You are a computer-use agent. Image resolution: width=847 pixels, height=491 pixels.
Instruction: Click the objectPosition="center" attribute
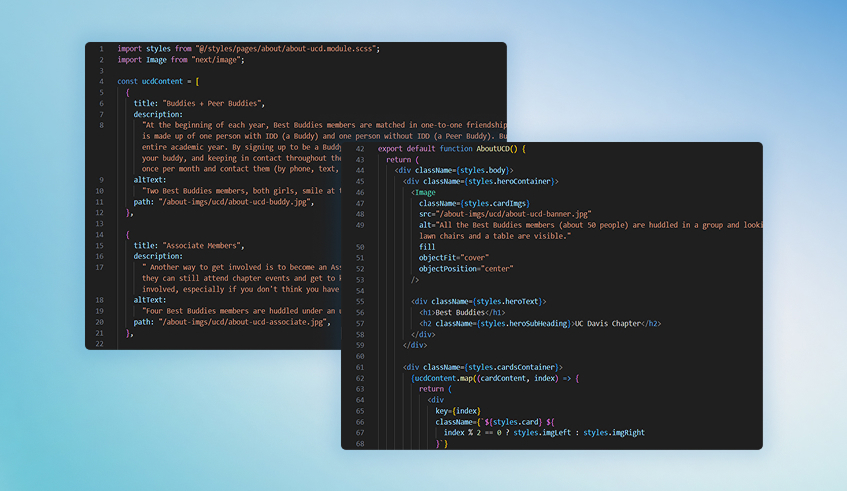(466, 268)
